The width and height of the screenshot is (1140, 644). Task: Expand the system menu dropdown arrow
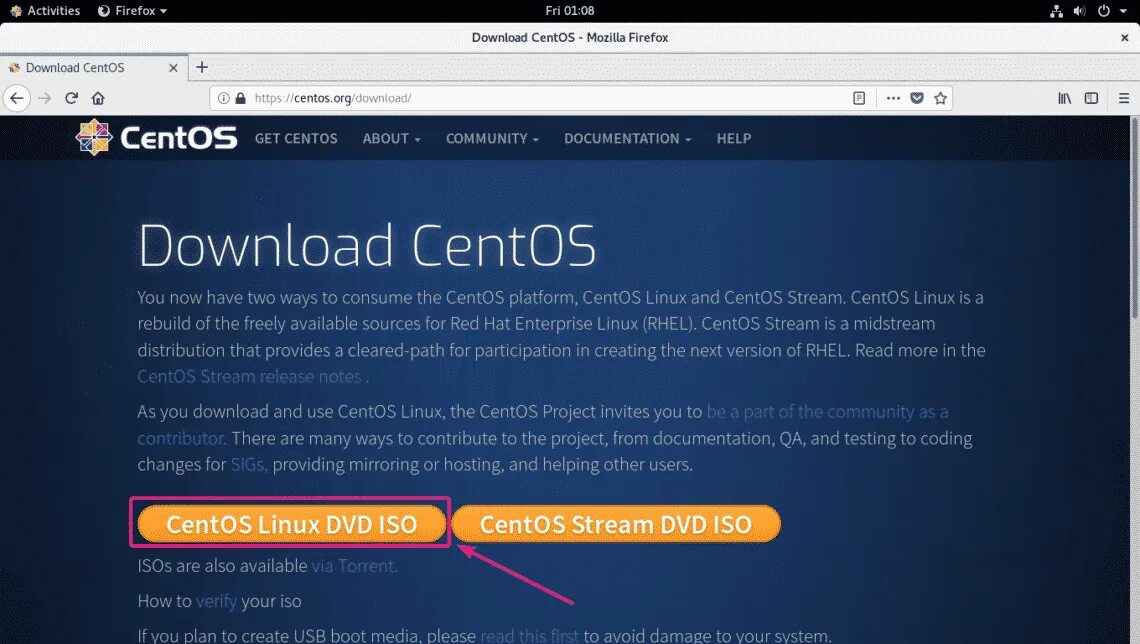pos(1124,11)
